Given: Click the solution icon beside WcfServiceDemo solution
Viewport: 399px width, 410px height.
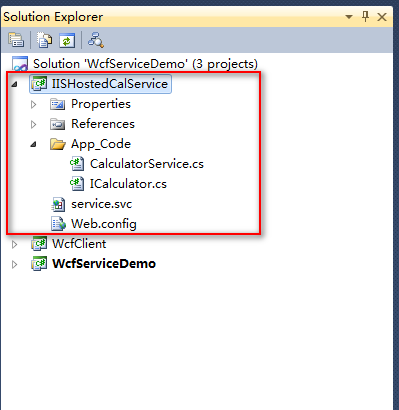Looking at the screenshot, I should pos(20,64).
